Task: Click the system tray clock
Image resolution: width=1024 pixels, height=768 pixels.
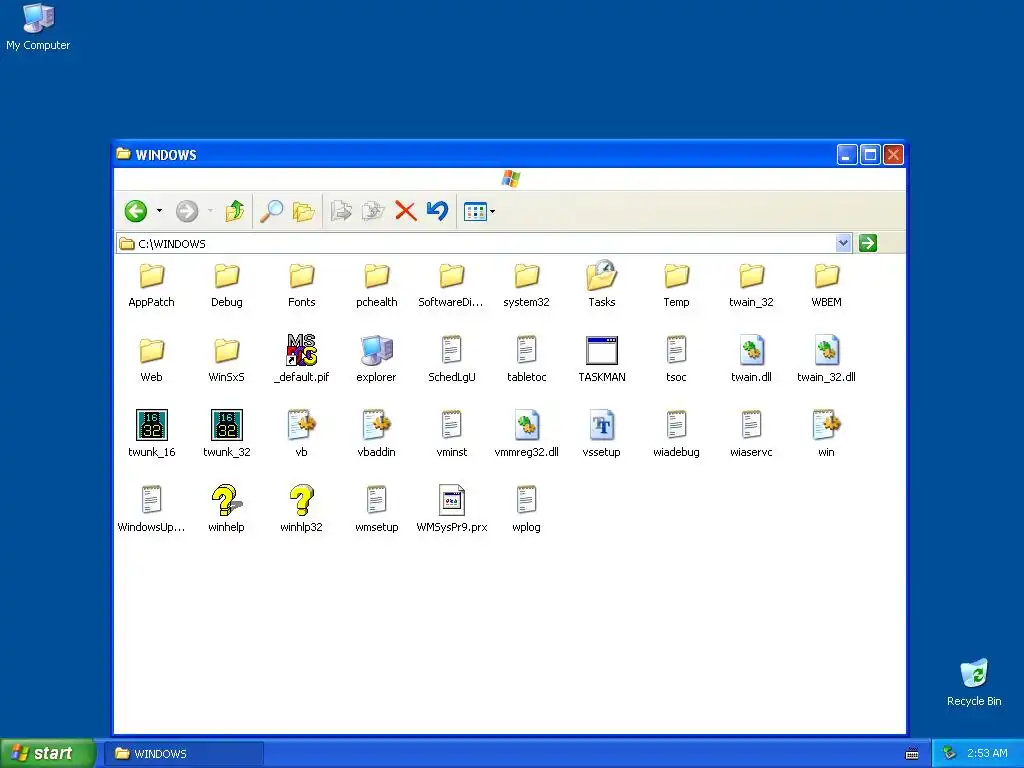Action: pyautogui.click(x=987, y=754)
